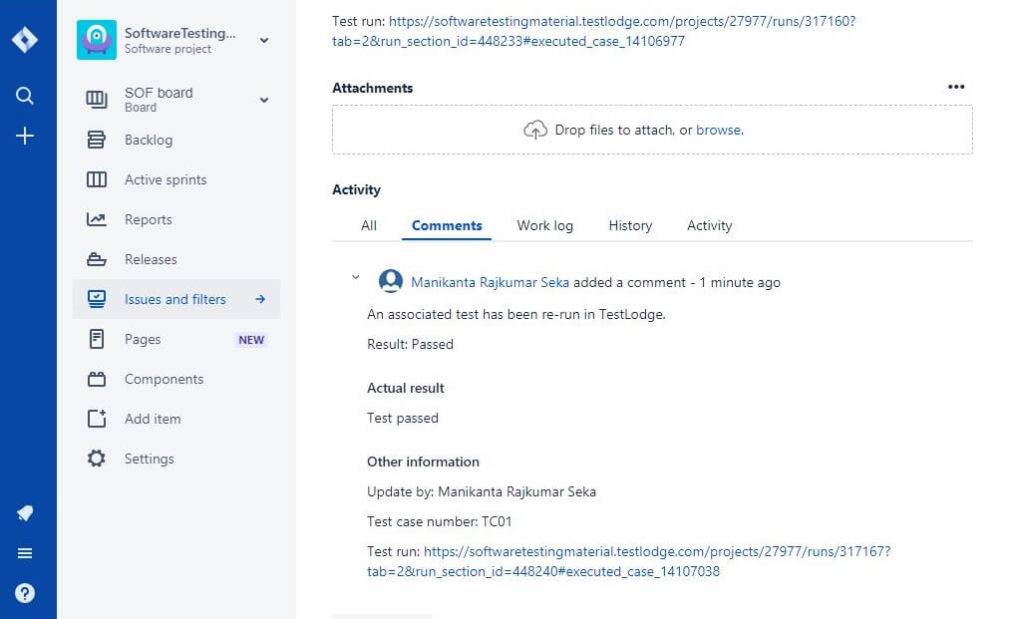Open Components via the calendar-style icon
Screen dimensions: 1024x619
(x=96, y=379)
